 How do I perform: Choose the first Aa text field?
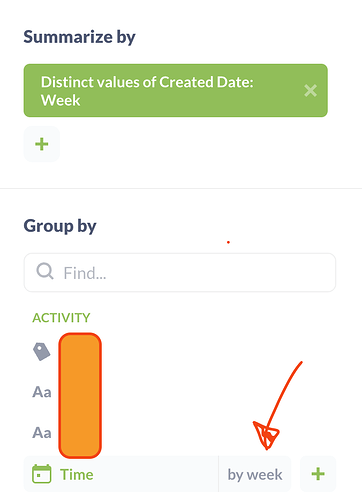42,392
